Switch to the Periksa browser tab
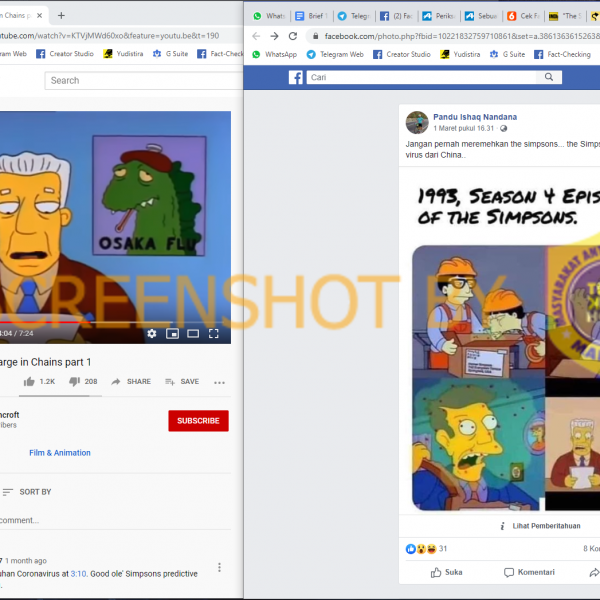Screen dimensions: 600x600 [x=439, y=16]
